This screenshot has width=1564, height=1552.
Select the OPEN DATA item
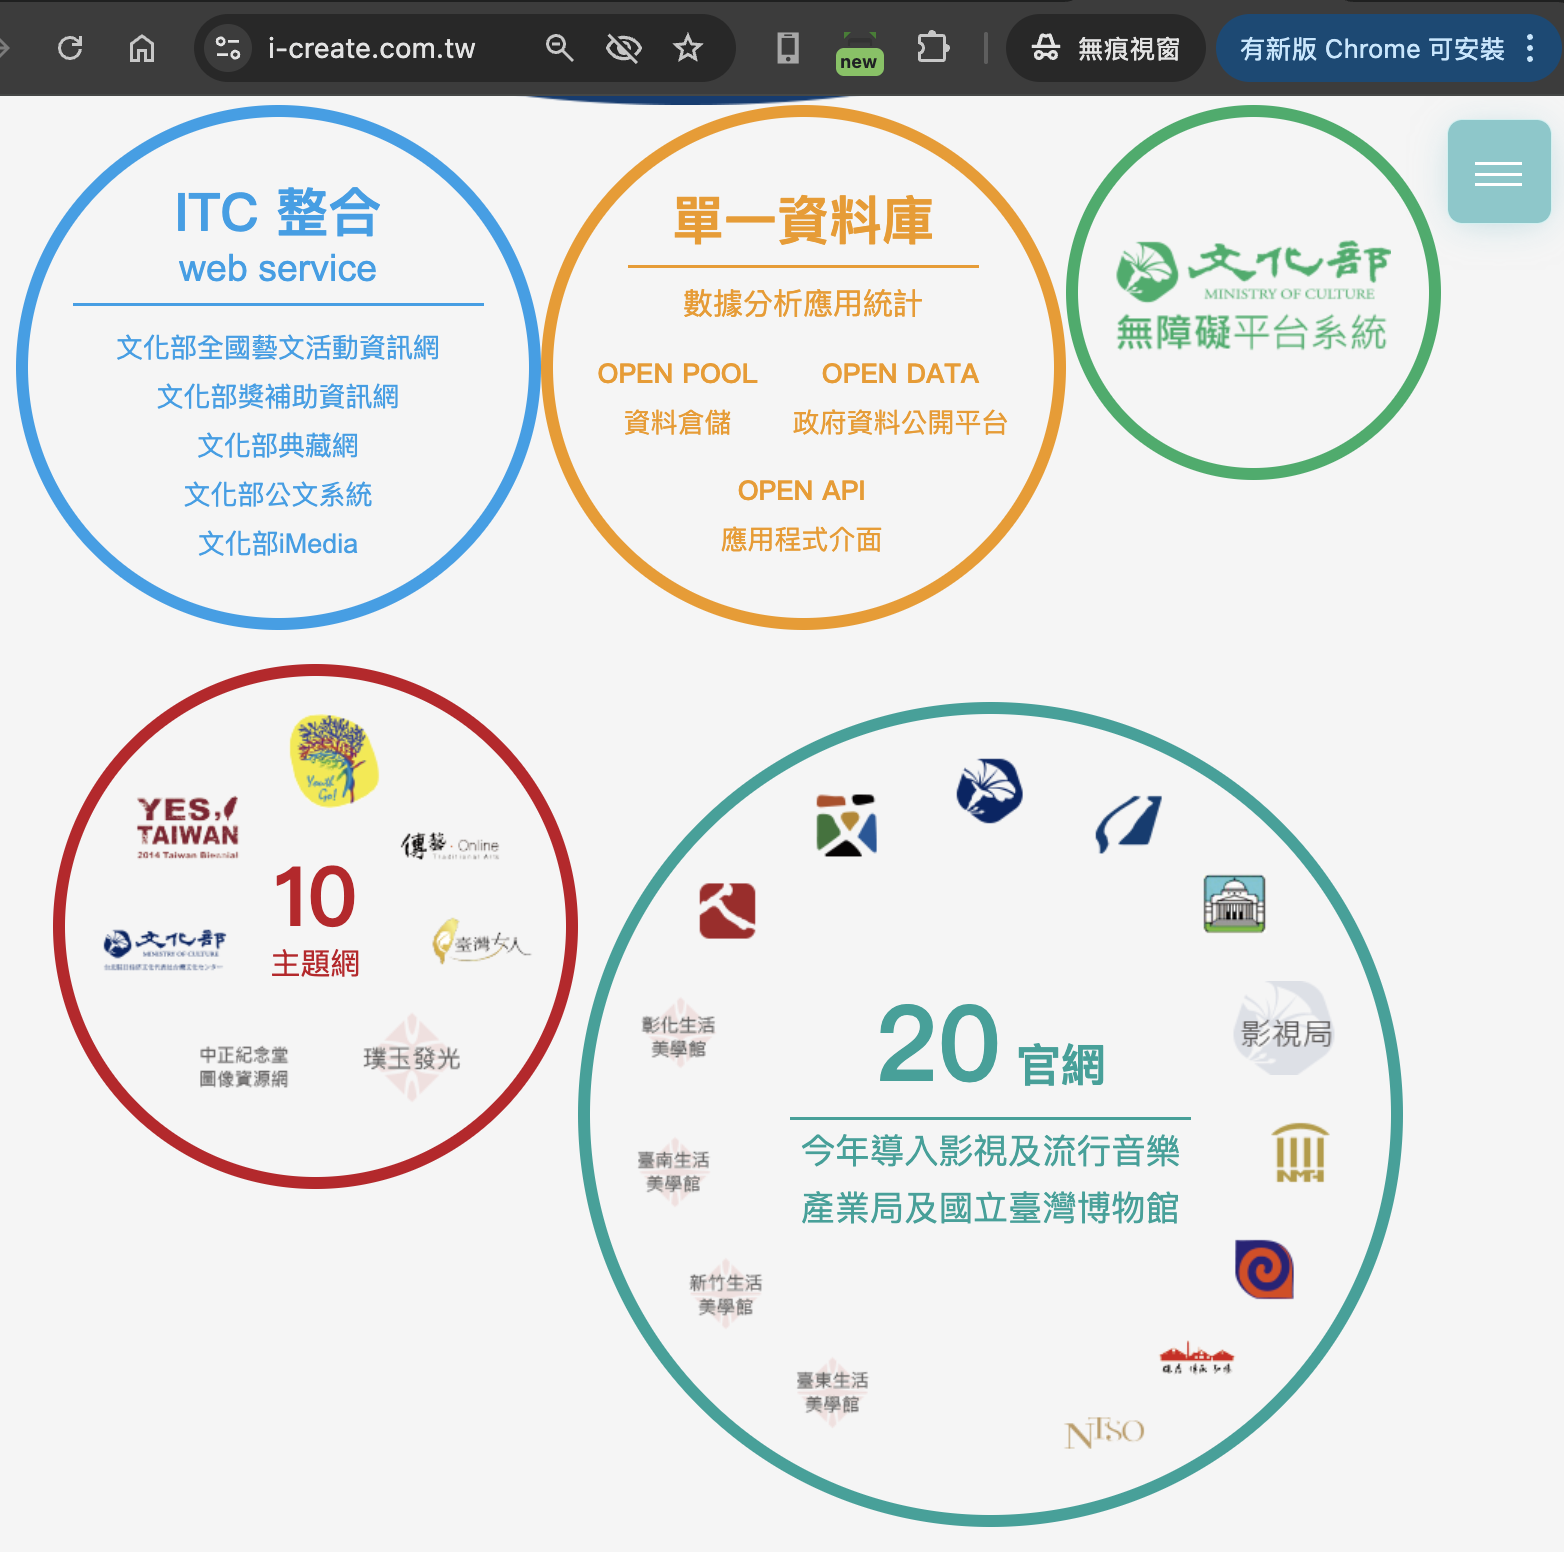click(x=900, y=374)
